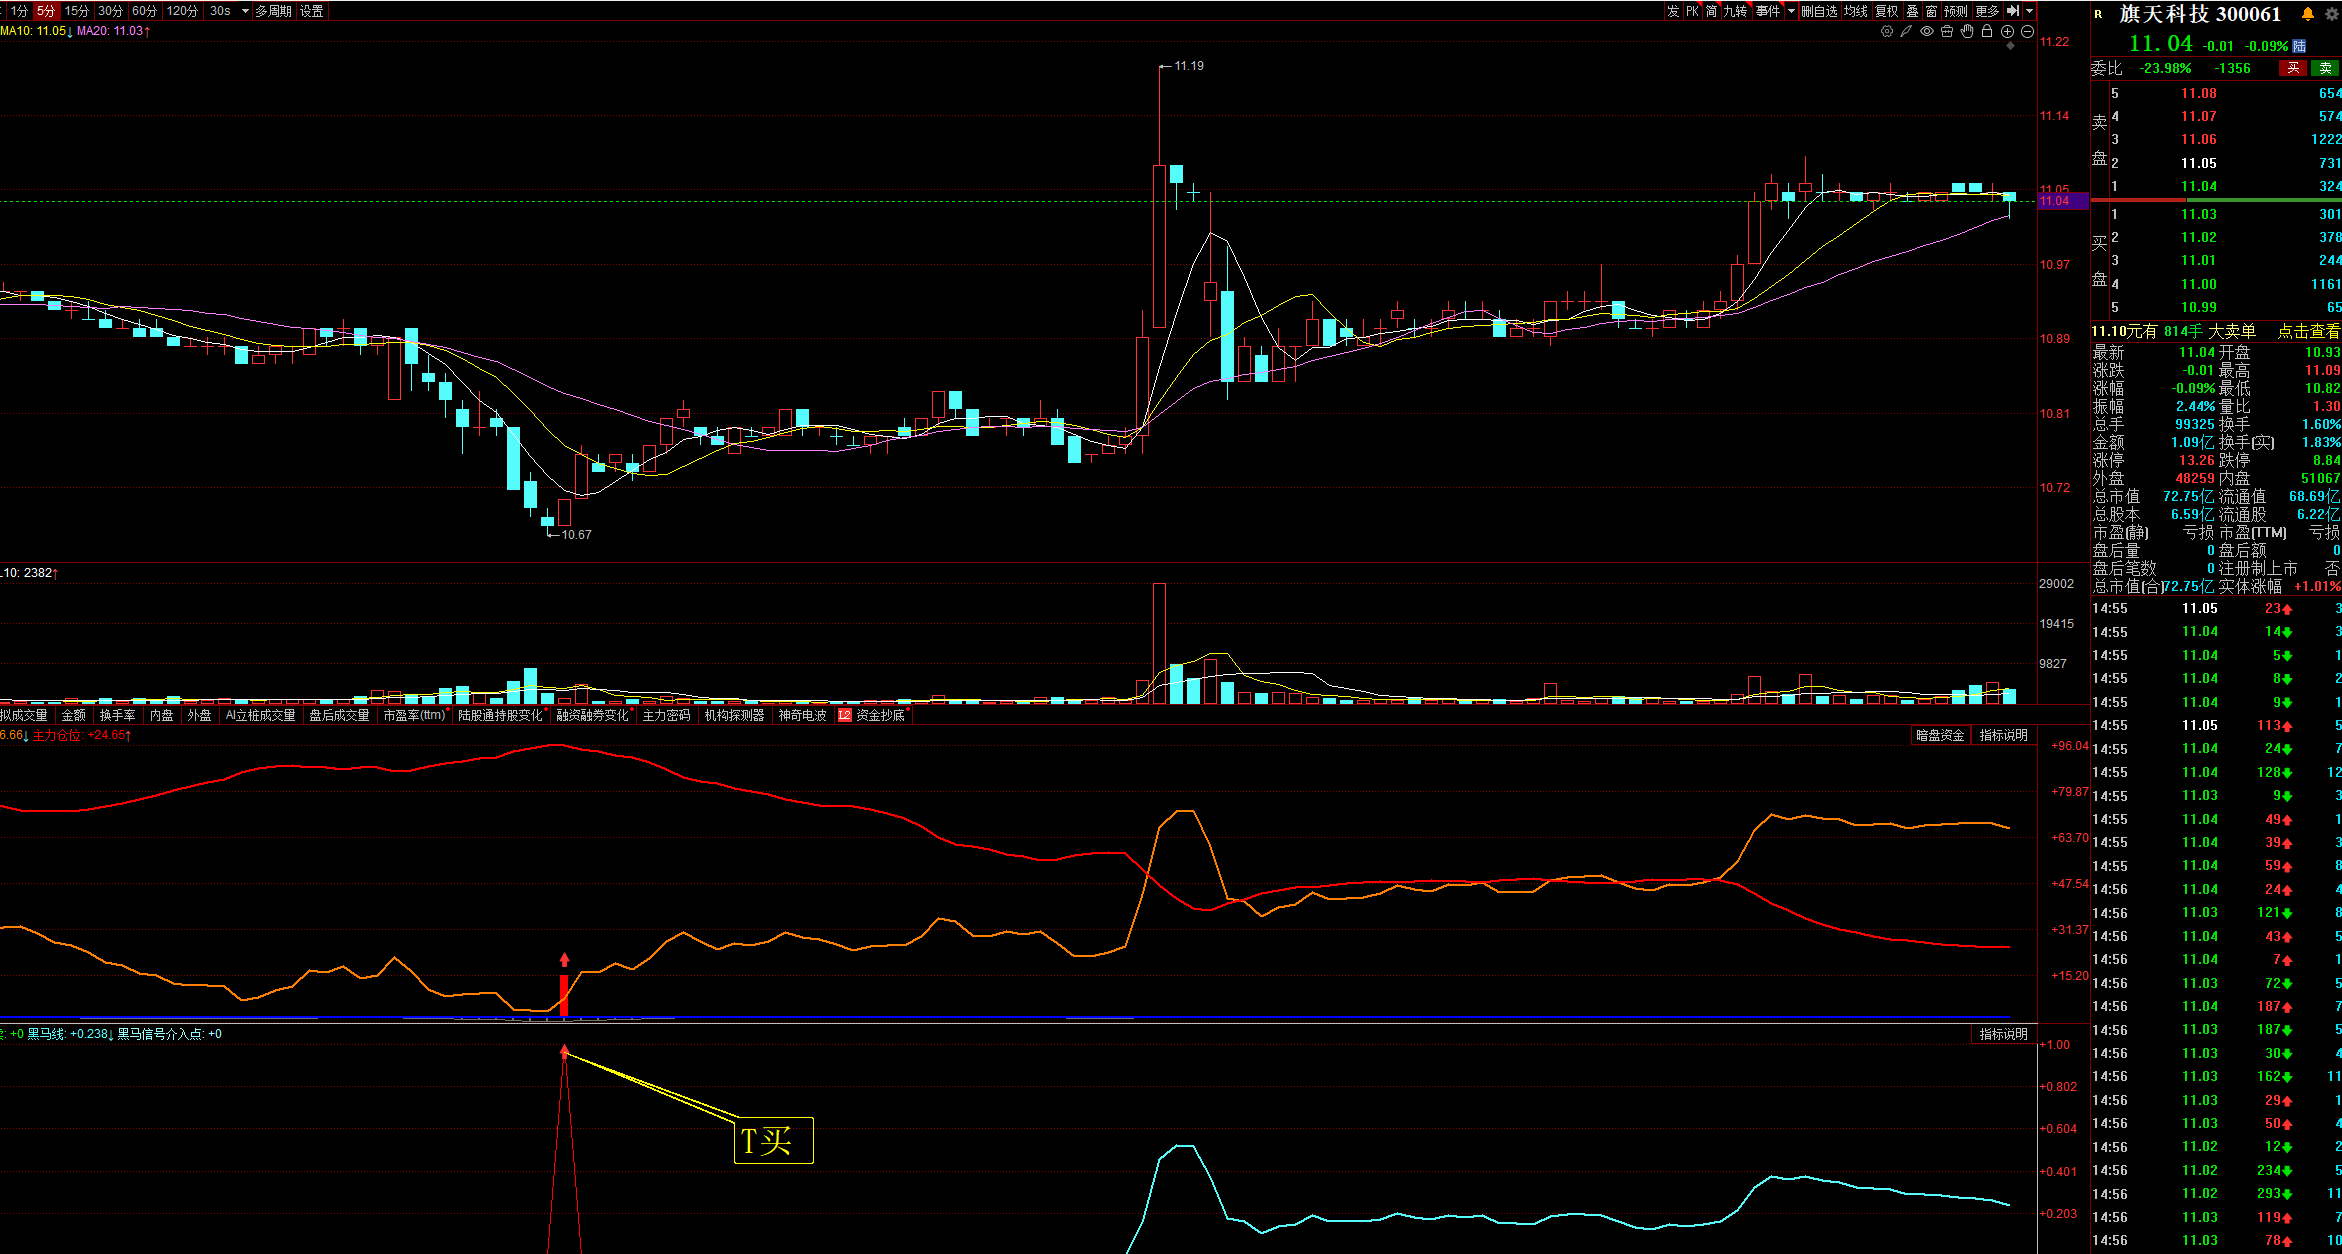Viewport: 2342px width, 1254px height.
Task: Click the orange alert bell icon
Action: pos(2308,14)
